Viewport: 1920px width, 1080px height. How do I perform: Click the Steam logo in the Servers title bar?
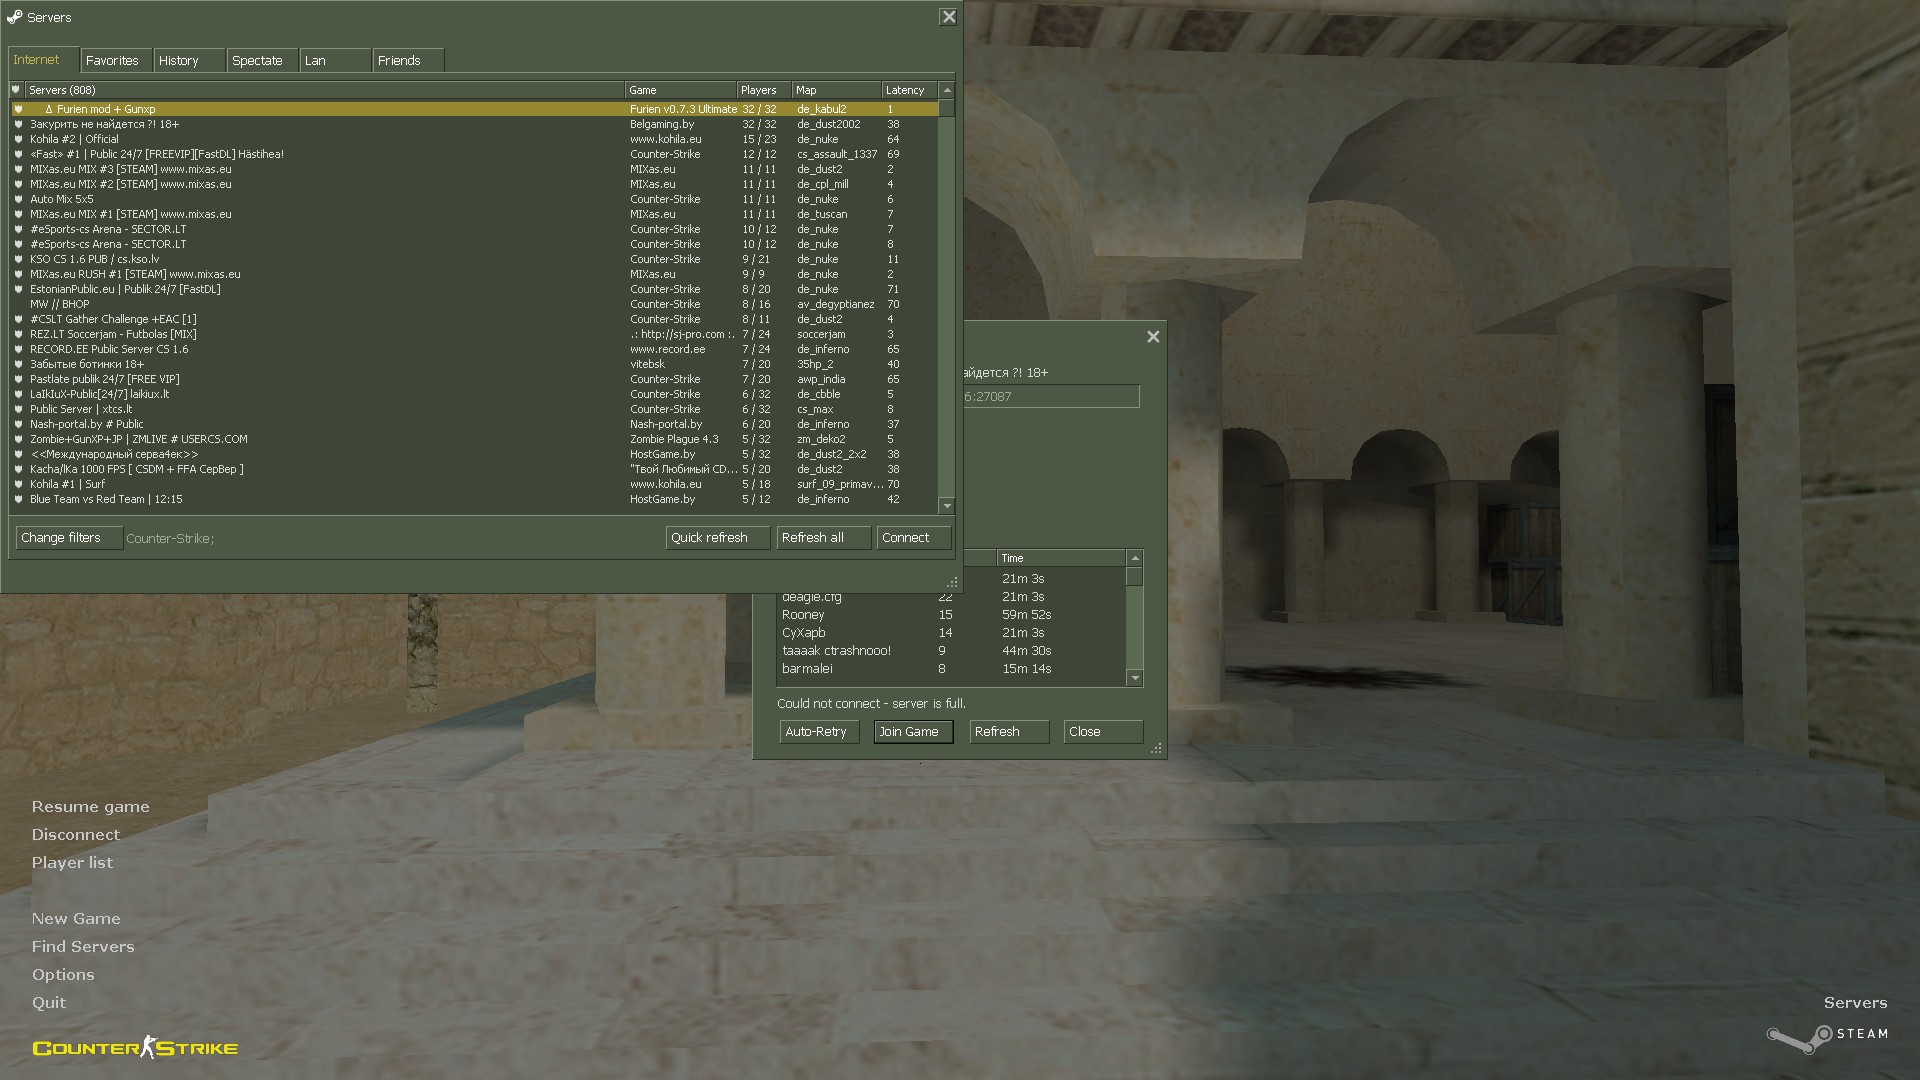[14, 17]
